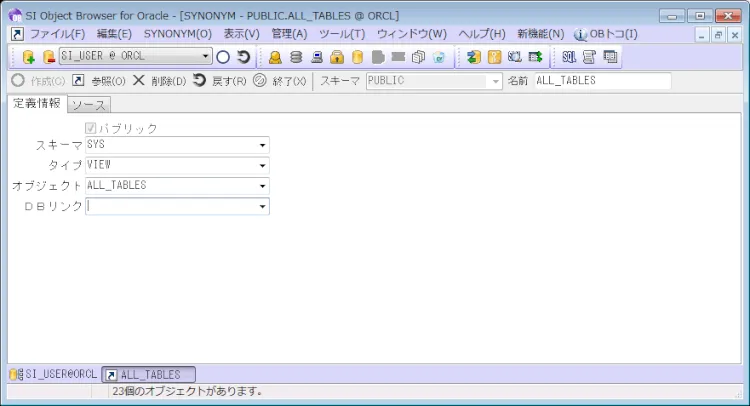Expand the タイプ VIEW dropdown

262,165
